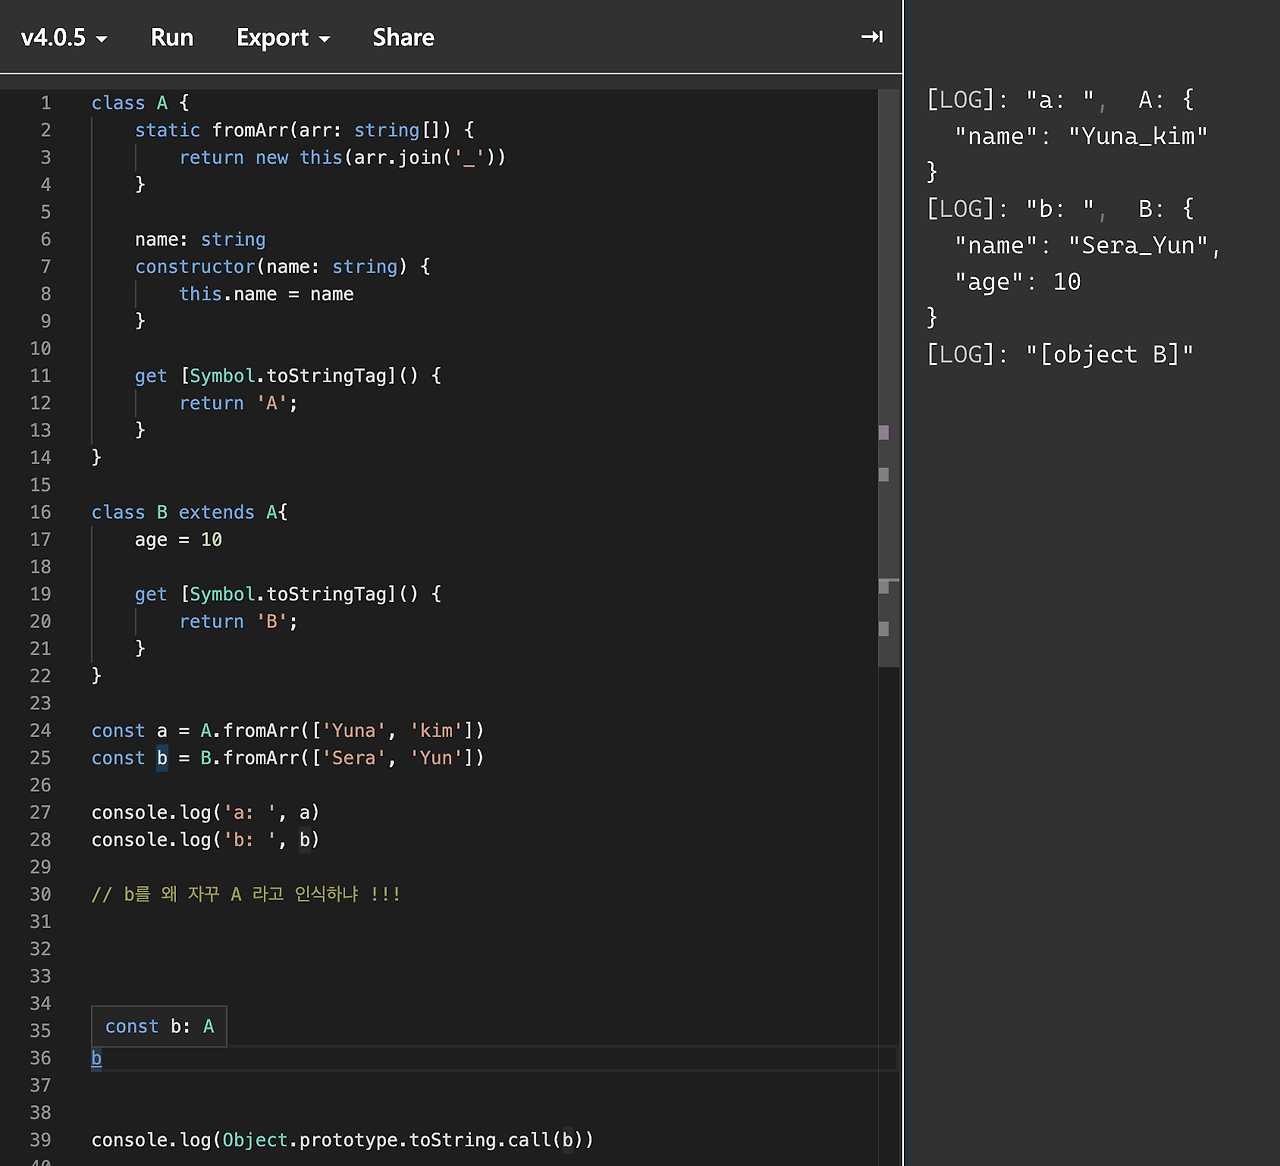Click Object.prototype.toString on line 39

point(360,1140)
